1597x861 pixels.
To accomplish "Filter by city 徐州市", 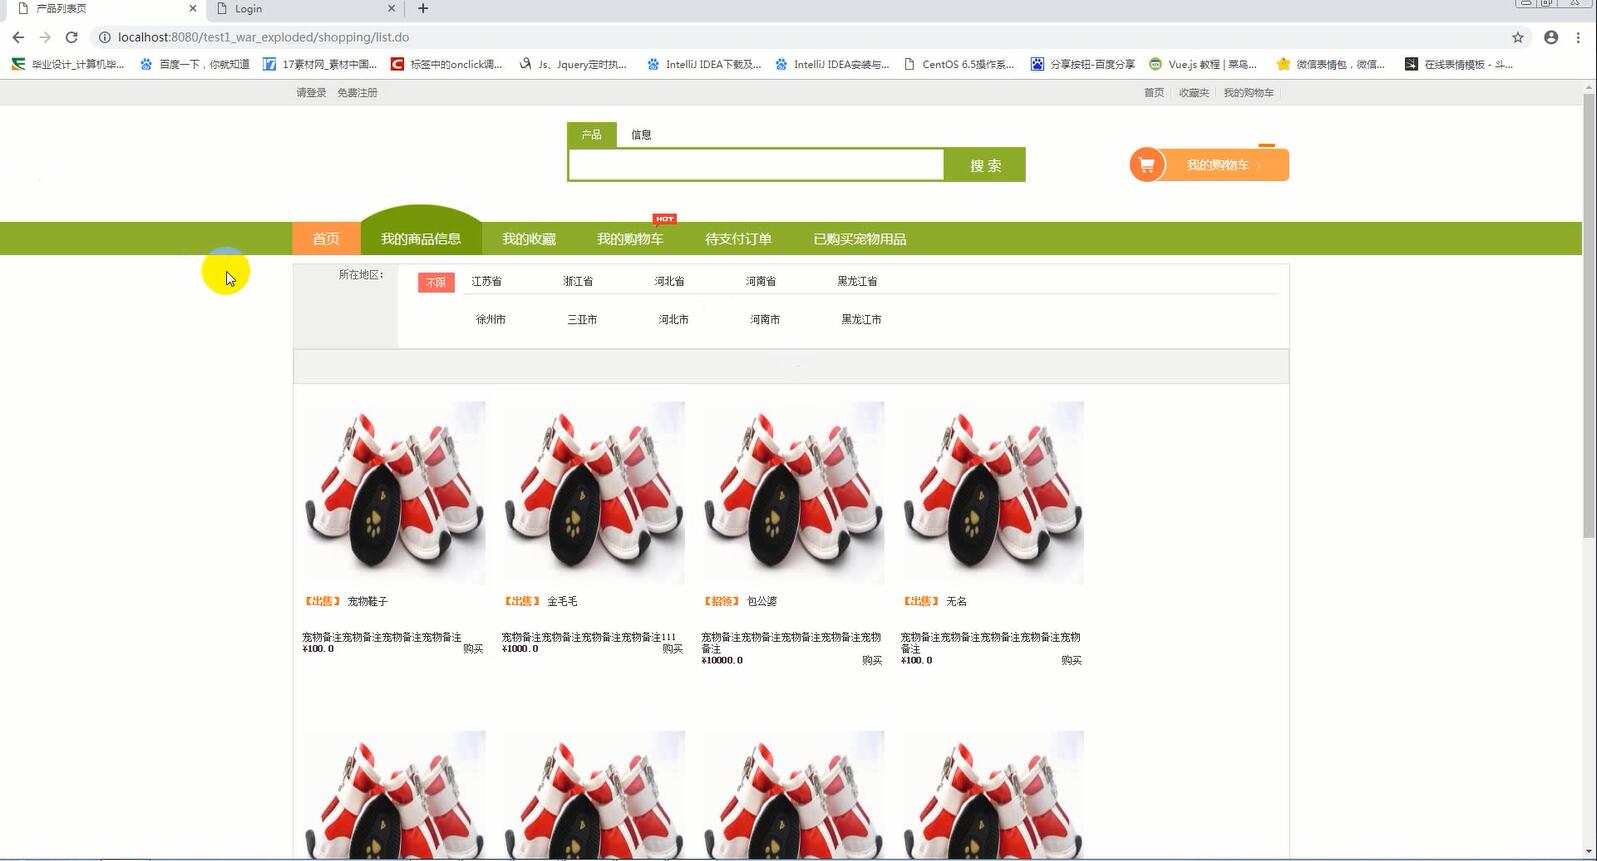I will tap(491, 320).
